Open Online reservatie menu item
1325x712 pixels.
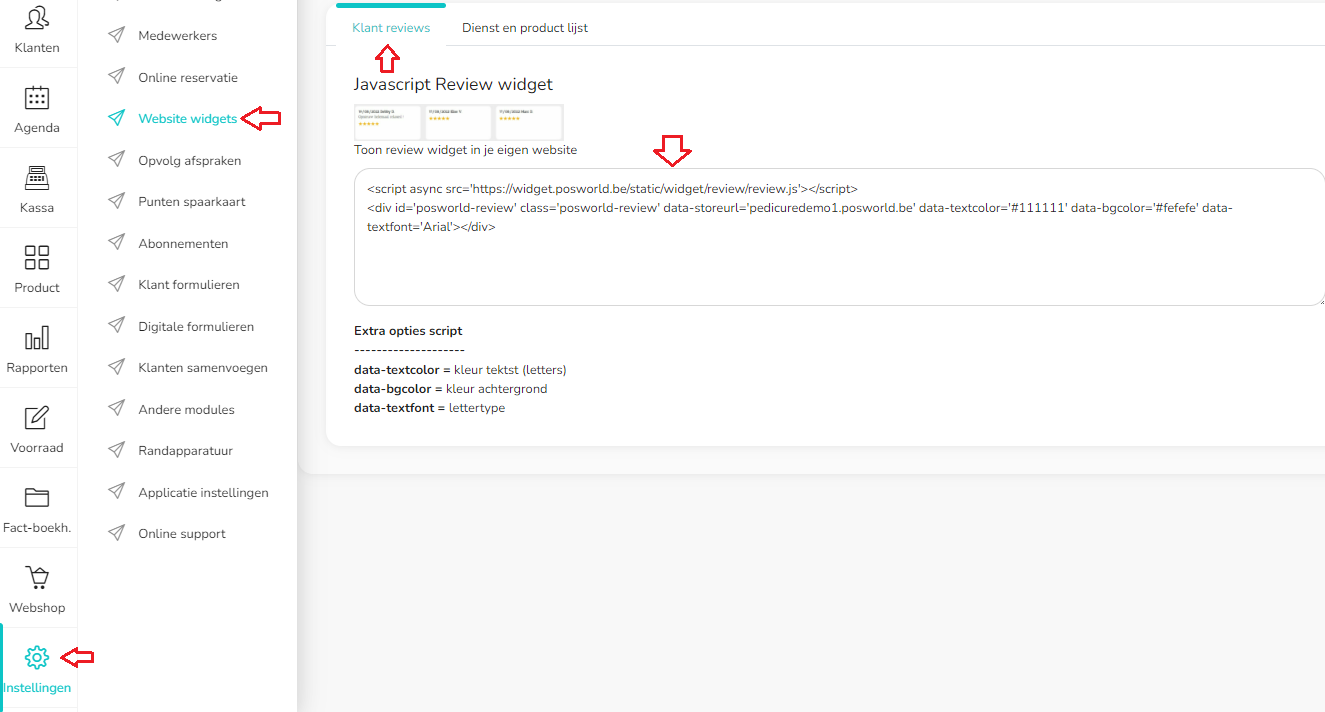[x=188, y=77]
